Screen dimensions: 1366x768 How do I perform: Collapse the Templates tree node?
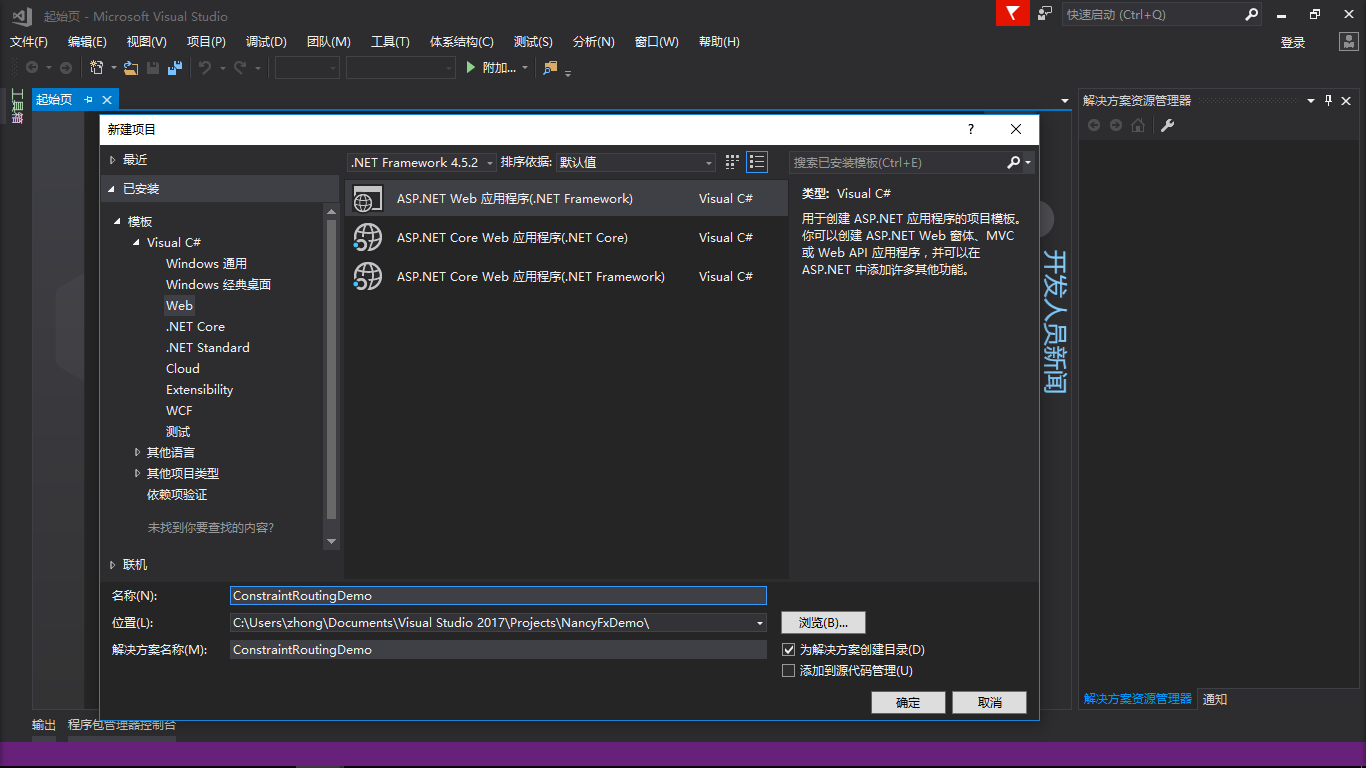tap(117, 222)
